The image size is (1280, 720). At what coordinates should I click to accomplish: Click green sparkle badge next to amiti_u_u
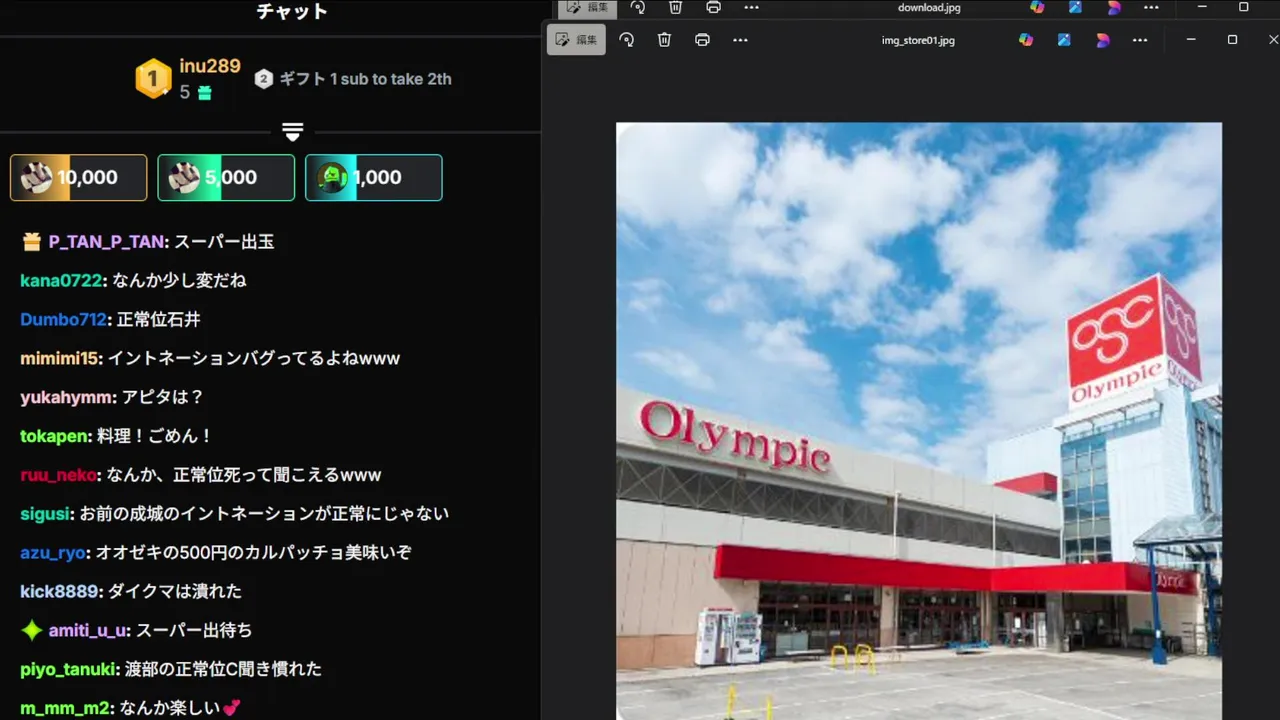32,630
